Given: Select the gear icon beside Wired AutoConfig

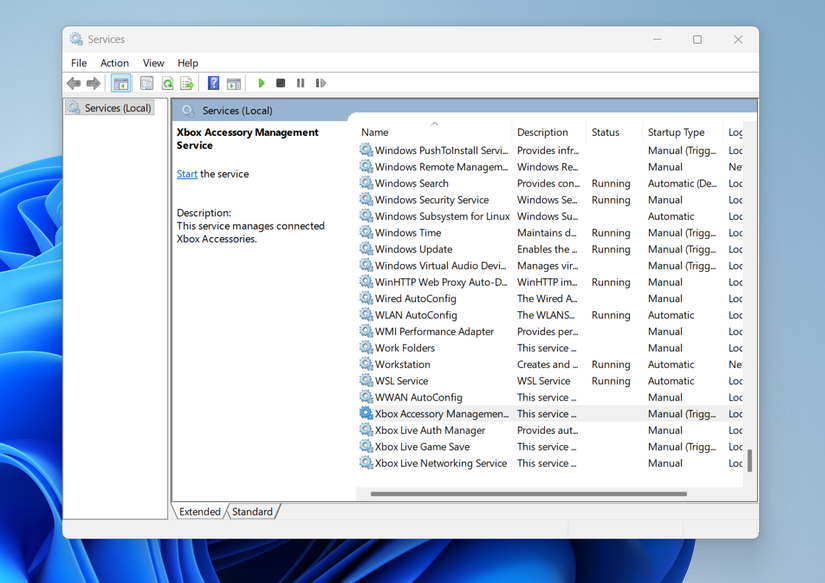Looking at the screenshot, I should pos(366,298).
